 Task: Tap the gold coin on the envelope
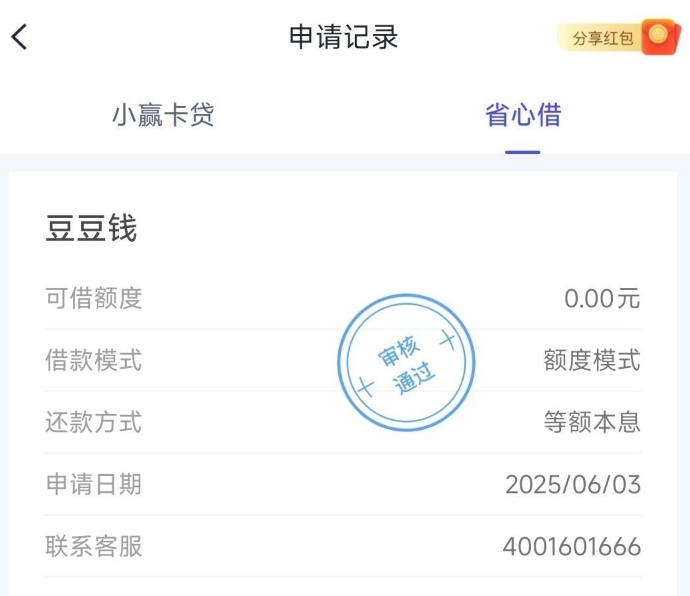658,33
